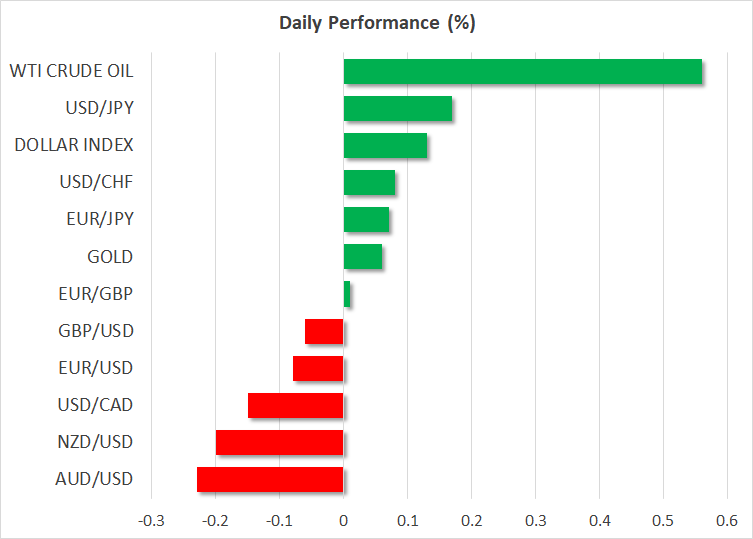Click the AUD/USD axis label
The image size is (753, 539).
(x=95, y=479)
